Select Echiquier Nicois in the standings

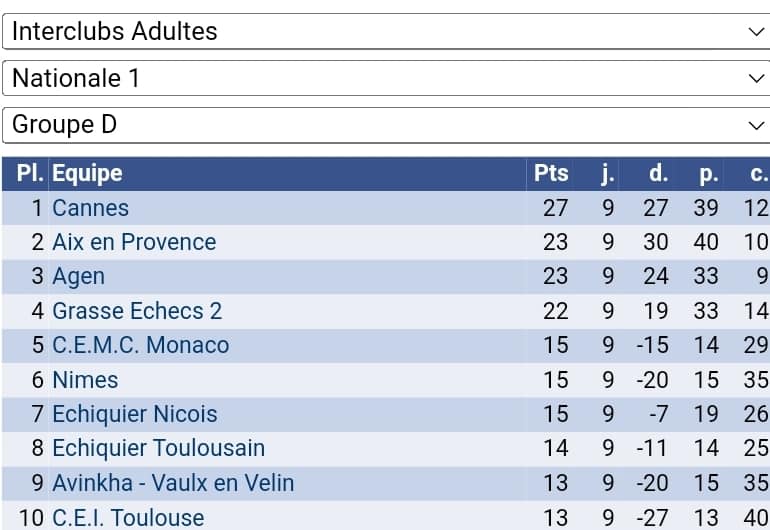coord(134,414)
